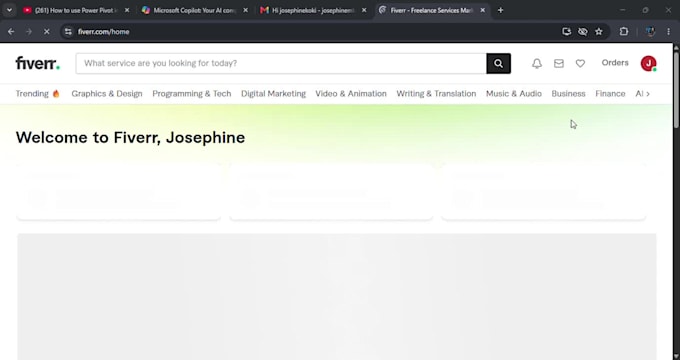
Task: Open the Finance category
Action: click(610, 94)
